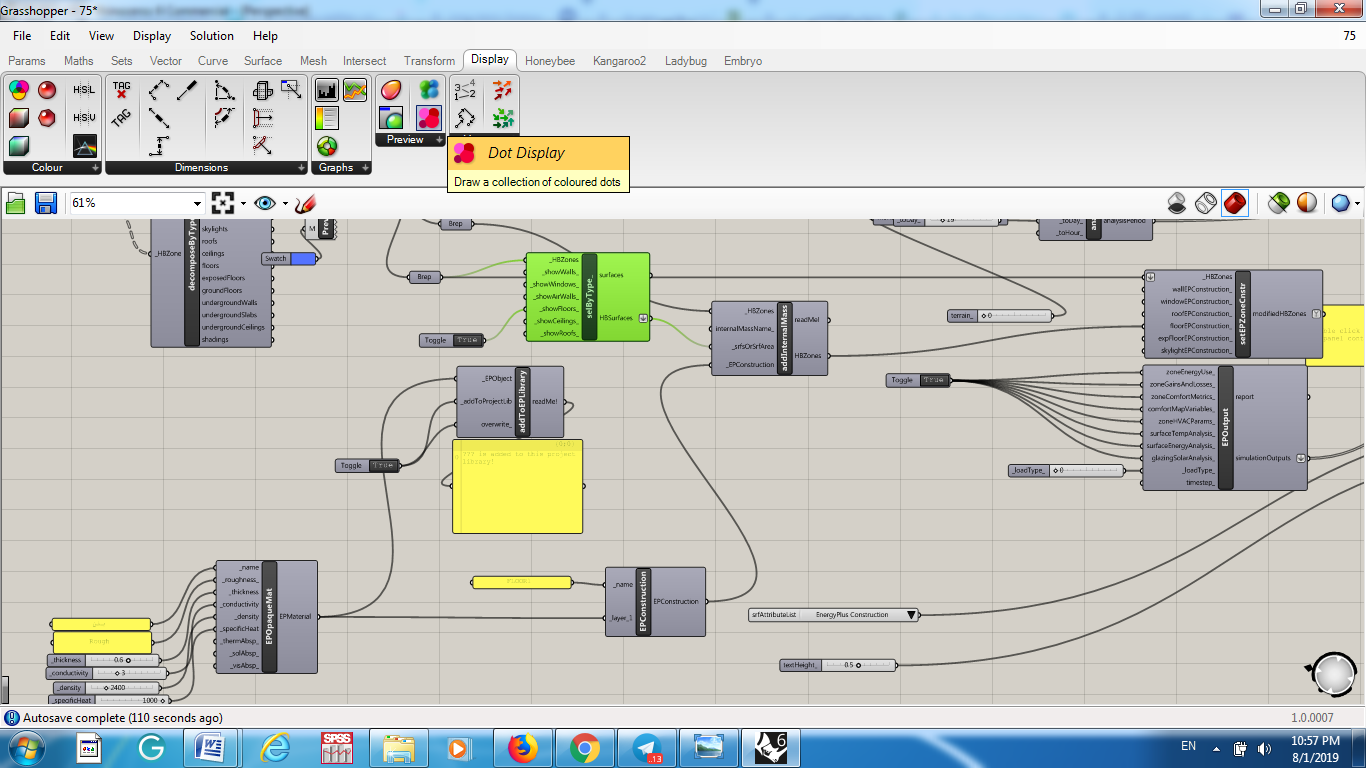Select the Quick Graph line chart icon
The width and height of the screenshot is (1366, 768).
tap(355, 90)
